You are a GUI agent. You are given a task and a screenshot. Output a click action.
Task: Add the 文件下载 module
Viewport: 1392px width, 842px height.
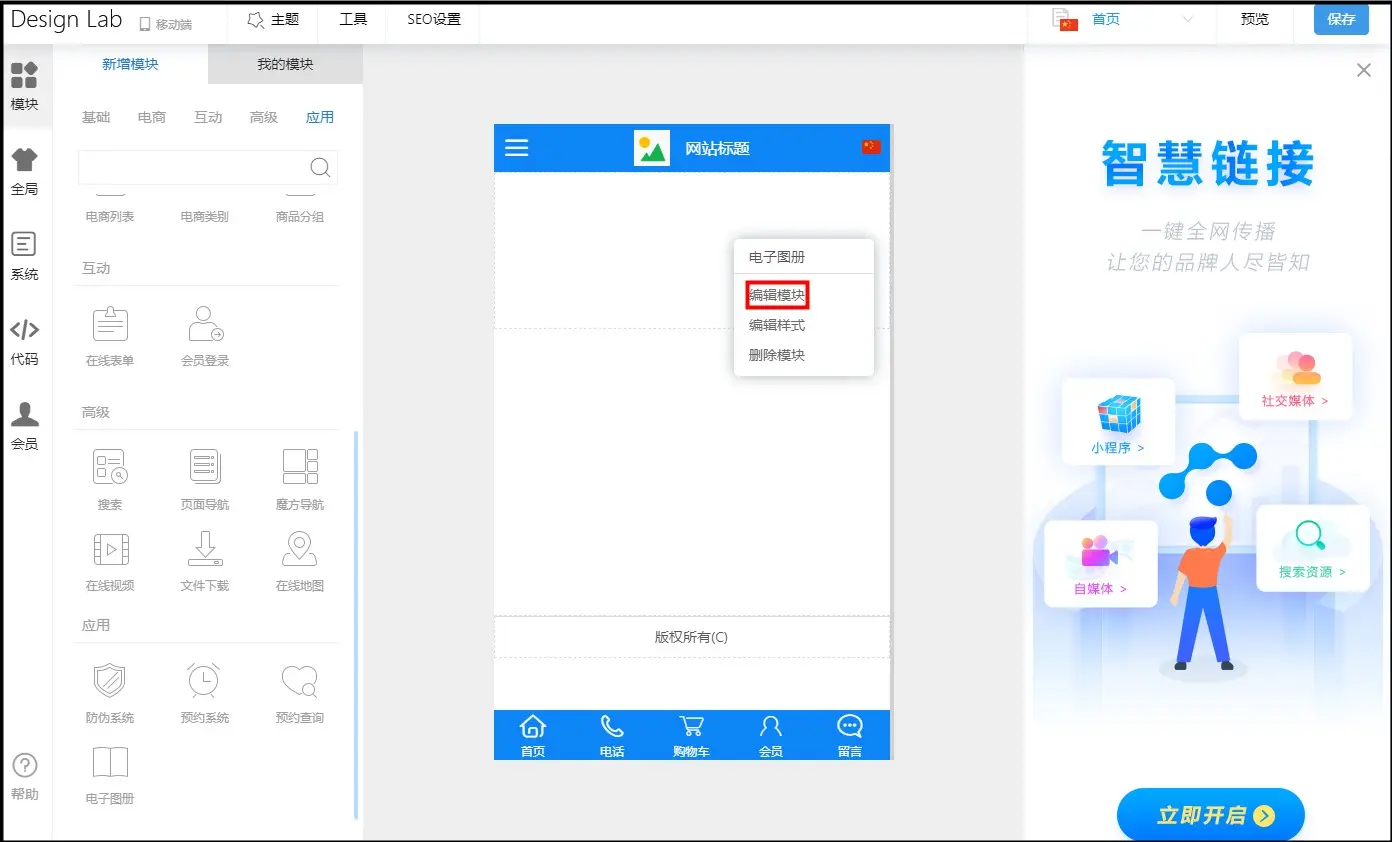tap(205, 550)
